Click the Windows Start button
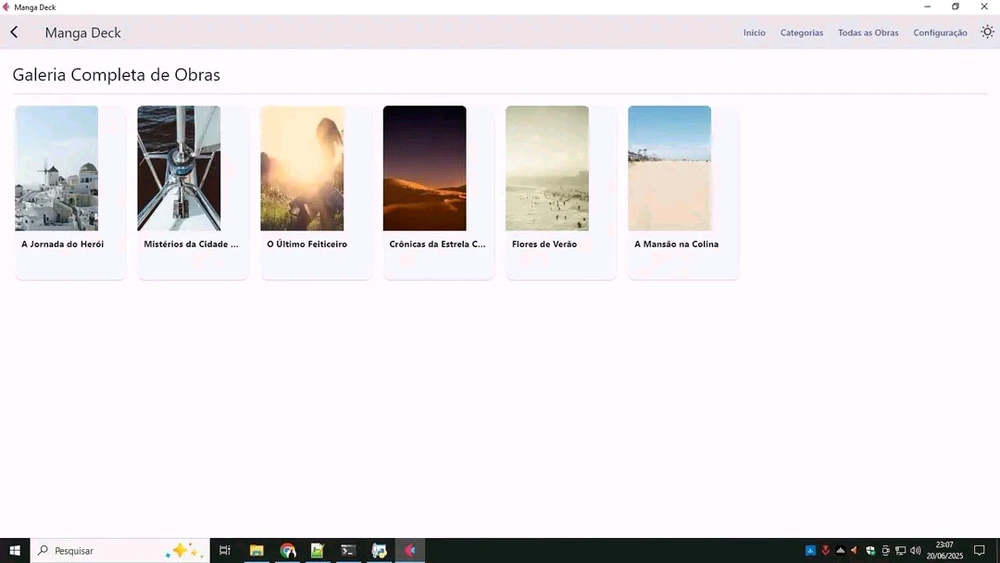This screenshot has height=563, width=1000. [15, 550]
